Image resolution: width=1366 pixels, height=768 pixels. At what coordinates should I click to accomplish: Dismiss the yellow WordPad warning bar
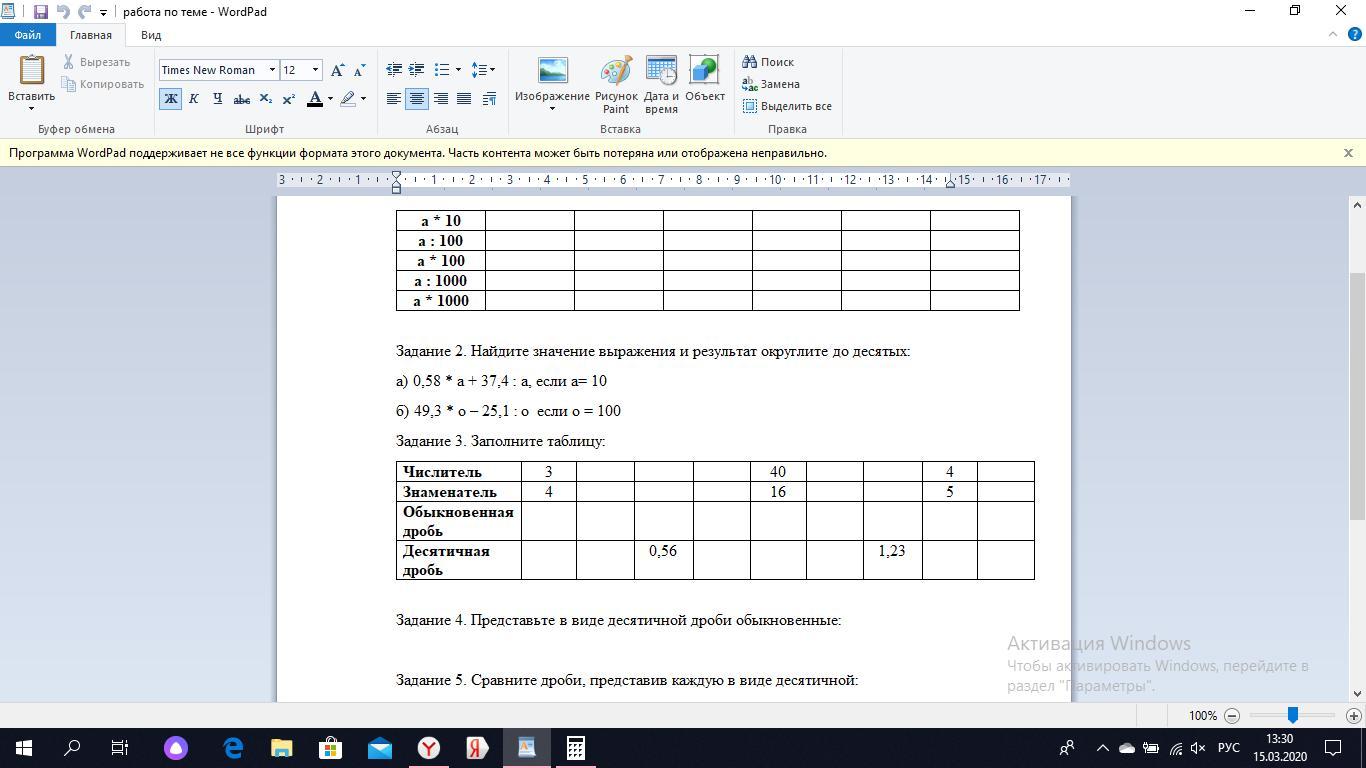click(x=1348, y=153)
